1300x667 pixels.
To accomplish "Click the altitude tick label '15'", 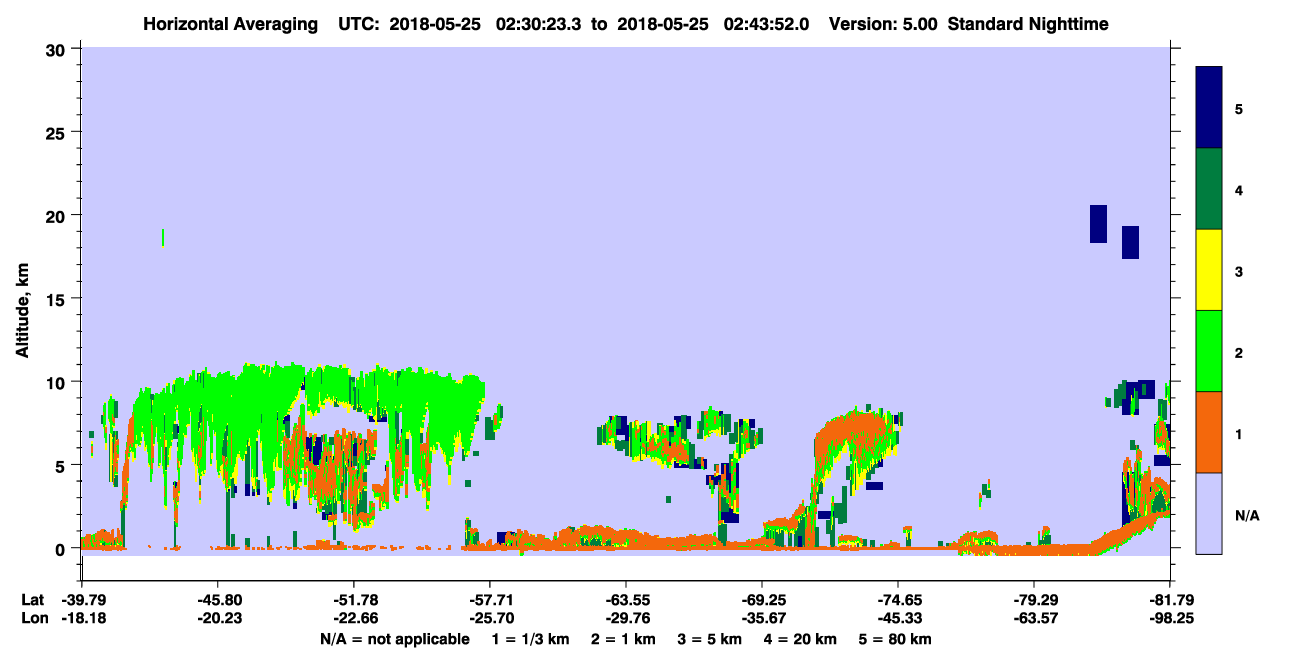I will point(58,299).
